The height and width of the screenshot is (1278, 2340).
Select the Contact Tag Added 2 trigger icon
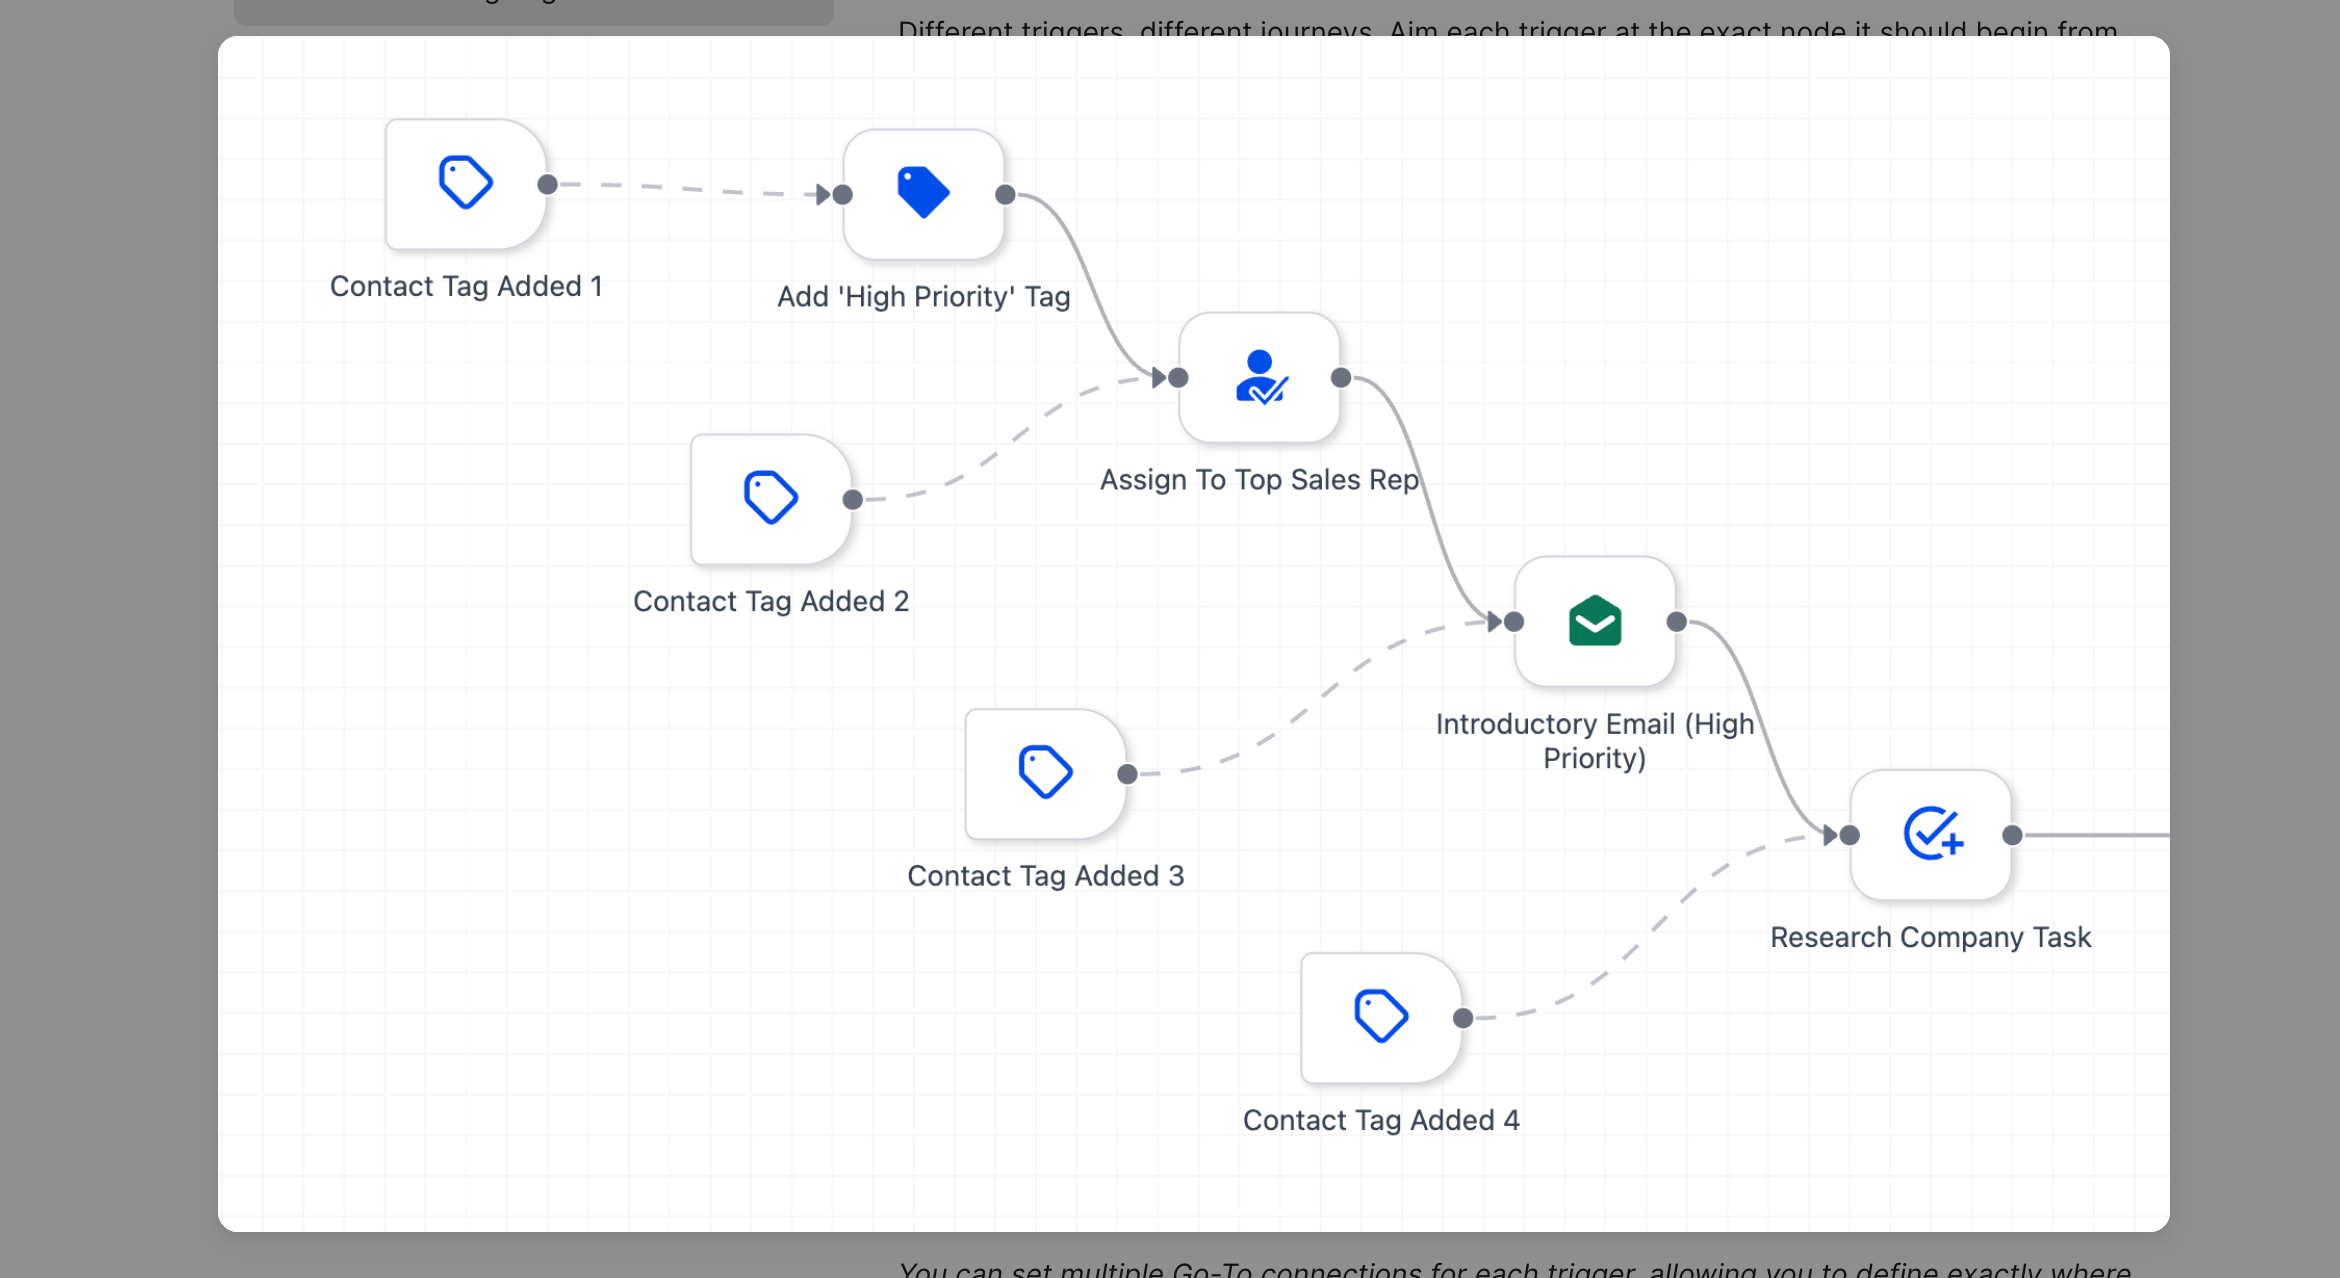pos(770,498)
